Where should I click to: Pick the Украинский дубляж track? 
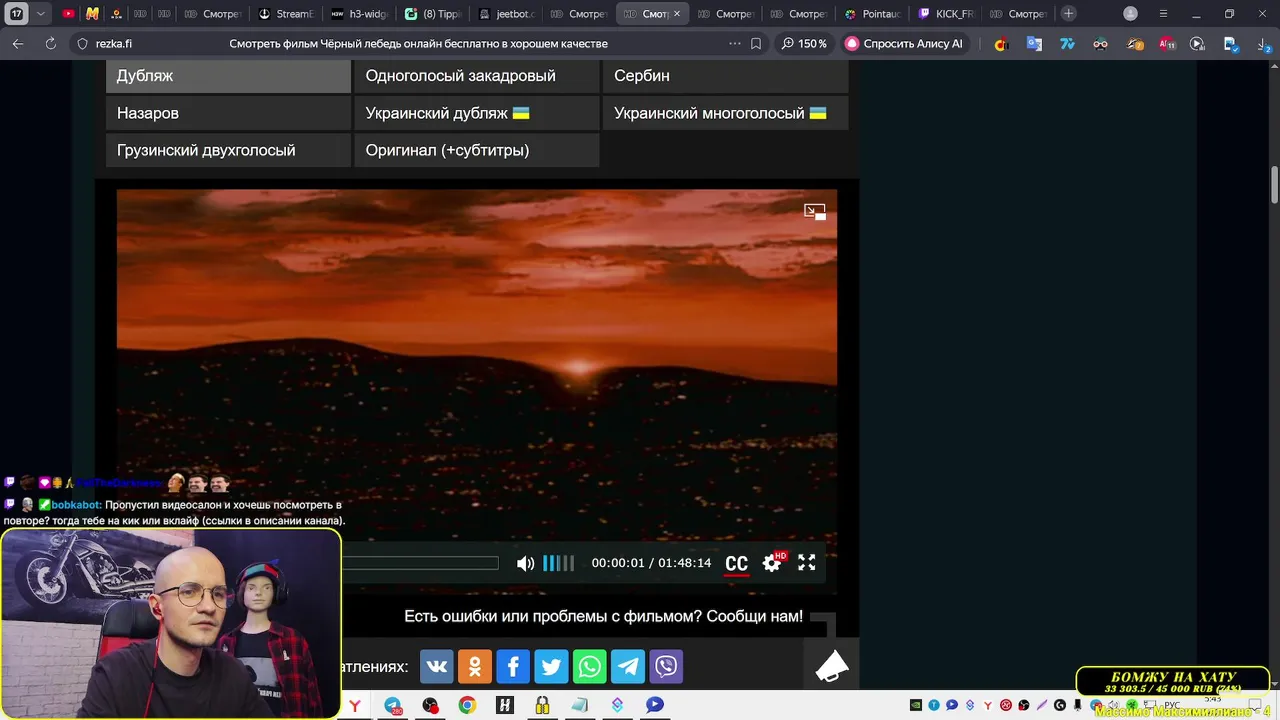click(x=477, y=113)
